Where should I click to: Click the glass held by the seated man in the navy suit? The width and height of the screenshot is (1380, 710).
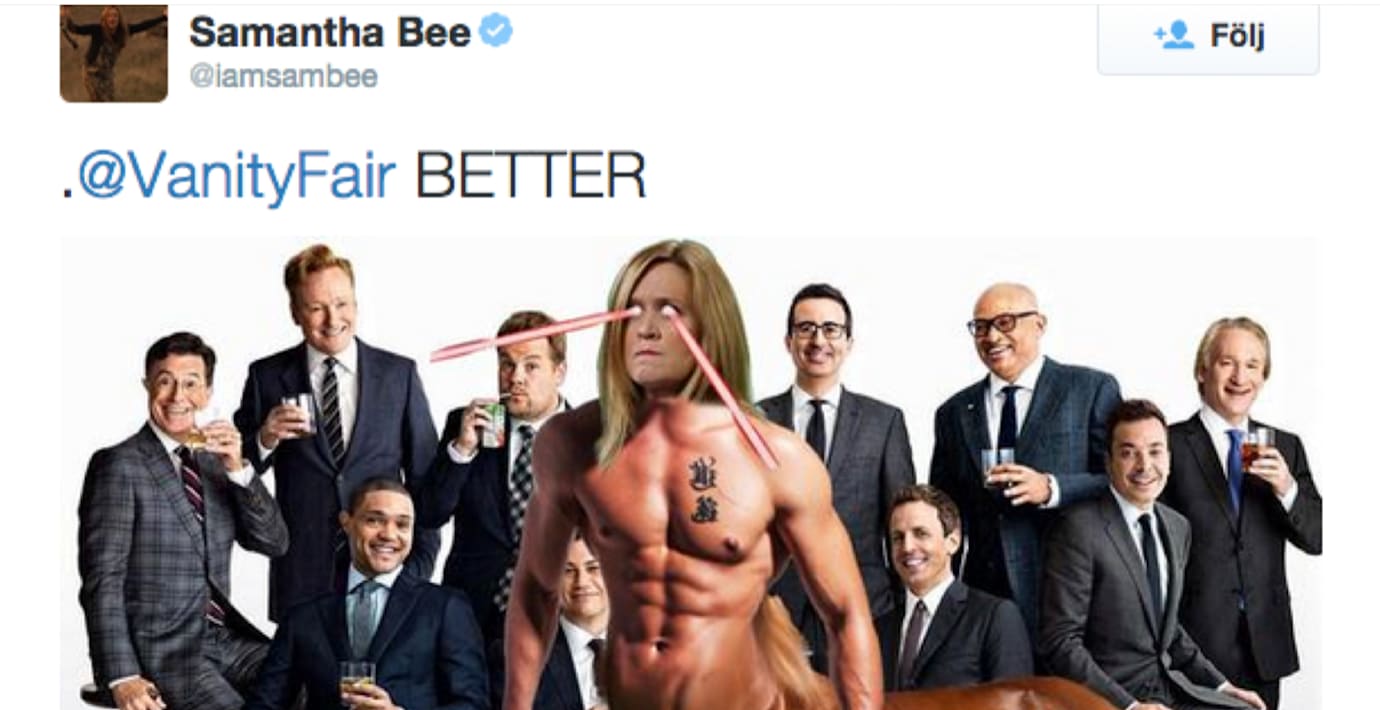coord(357,677)
